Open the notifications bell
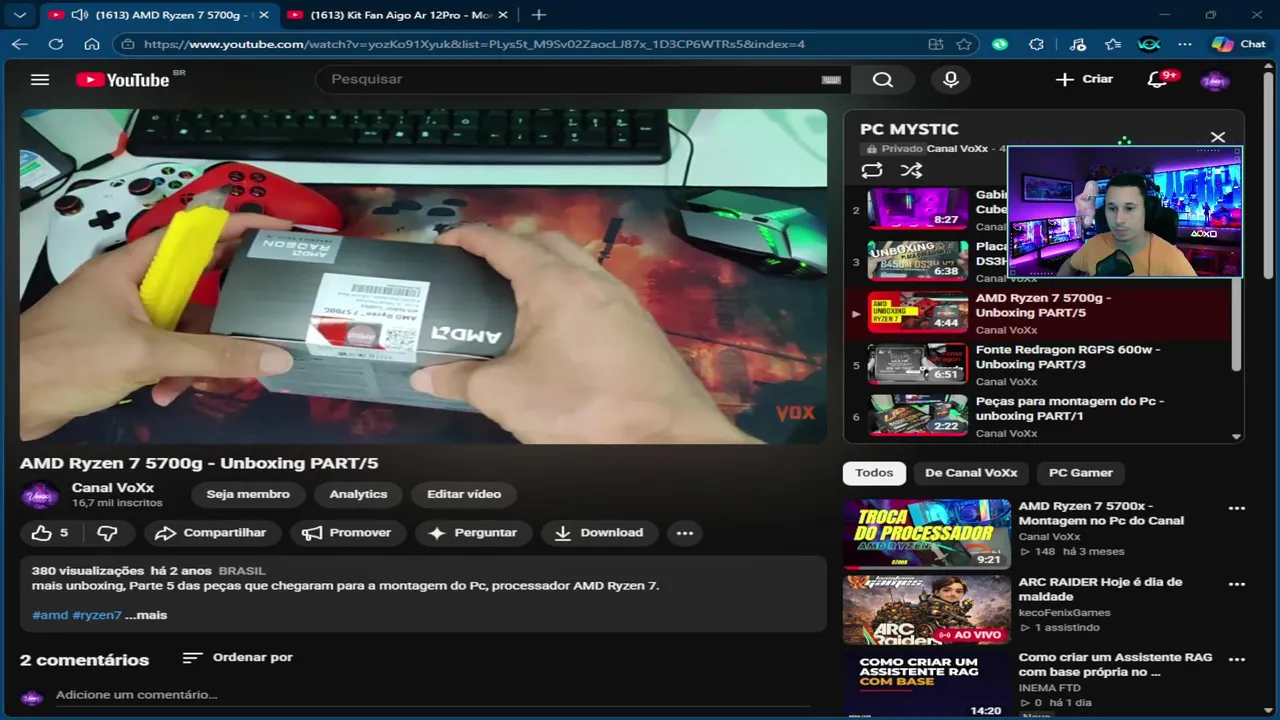The height and width of the screenshot is (720, 1280). (x=1158, y=79)
